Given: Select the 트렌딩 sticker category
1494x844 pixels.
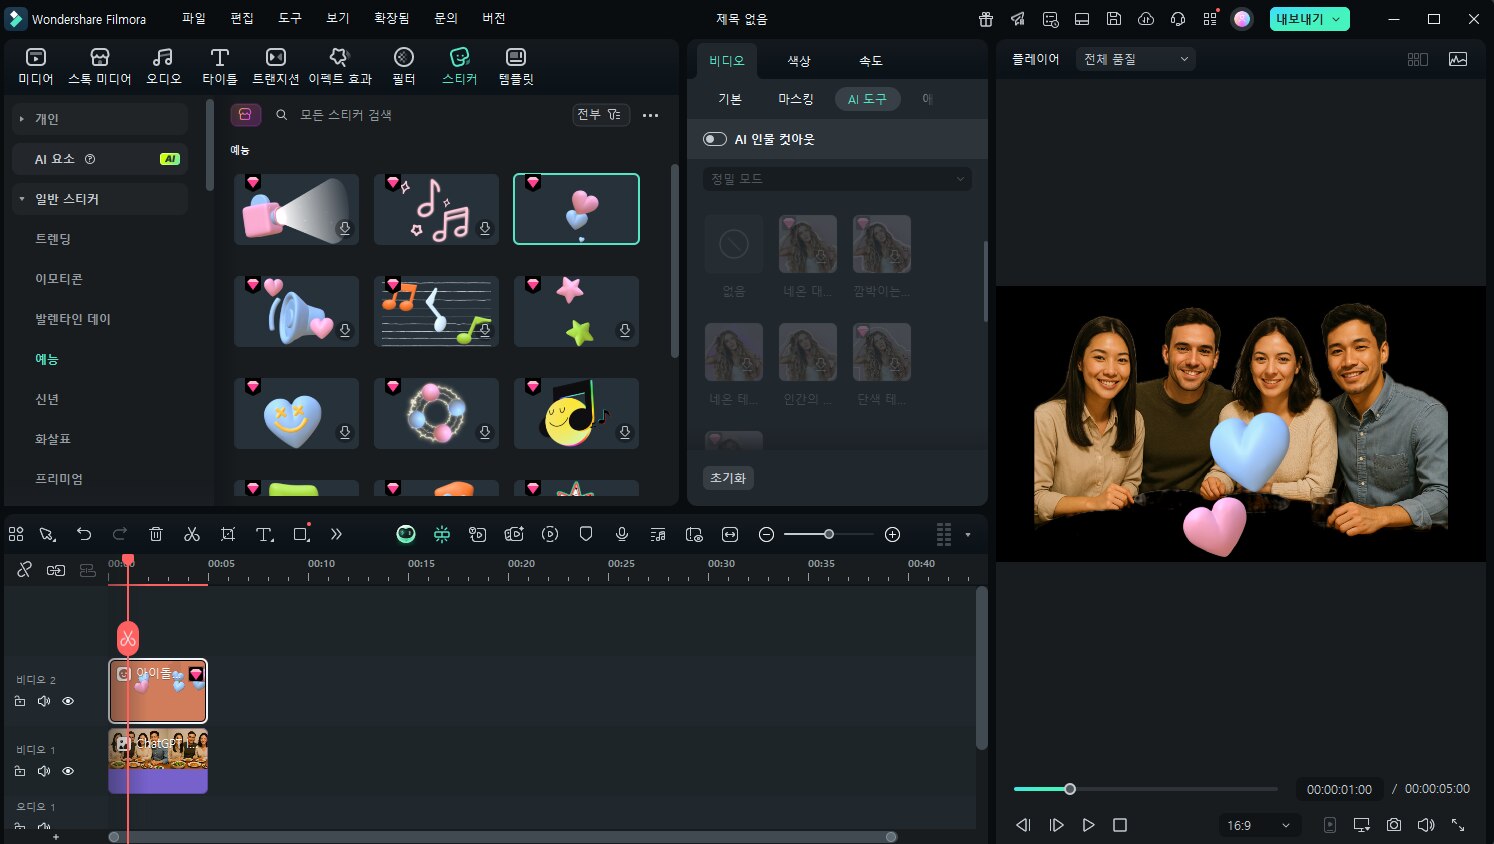Looking at the screenshot, I should coord(53,239).
